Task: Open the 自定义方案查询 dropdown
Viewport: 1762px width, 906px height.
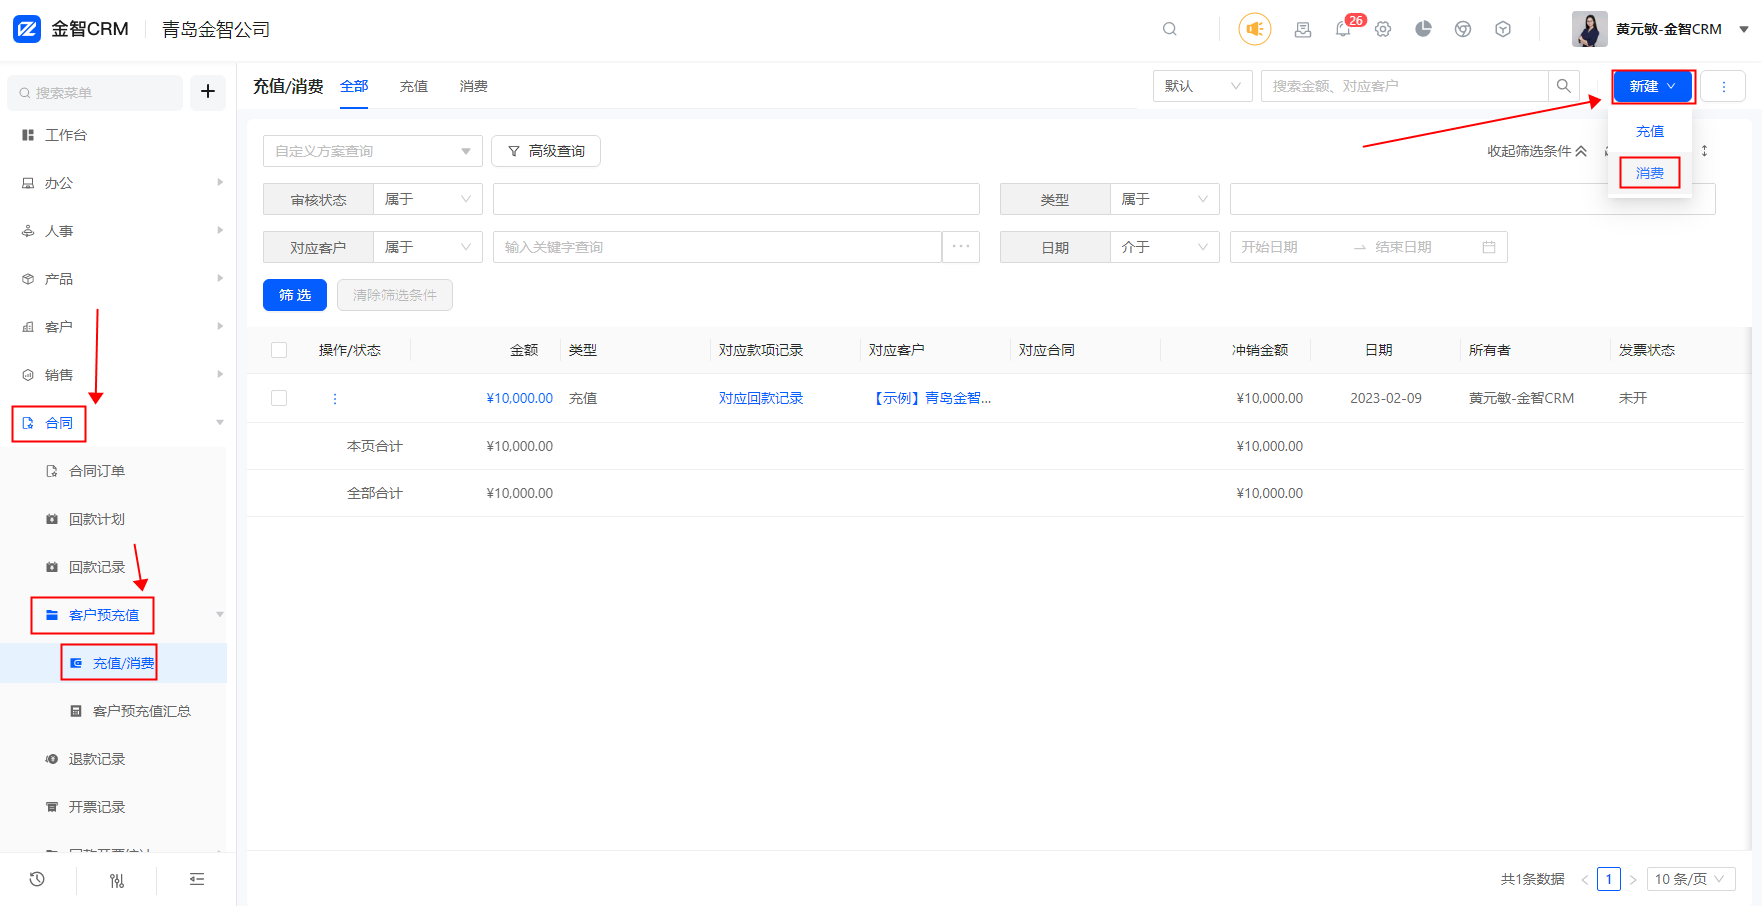Action: [373, 151]
